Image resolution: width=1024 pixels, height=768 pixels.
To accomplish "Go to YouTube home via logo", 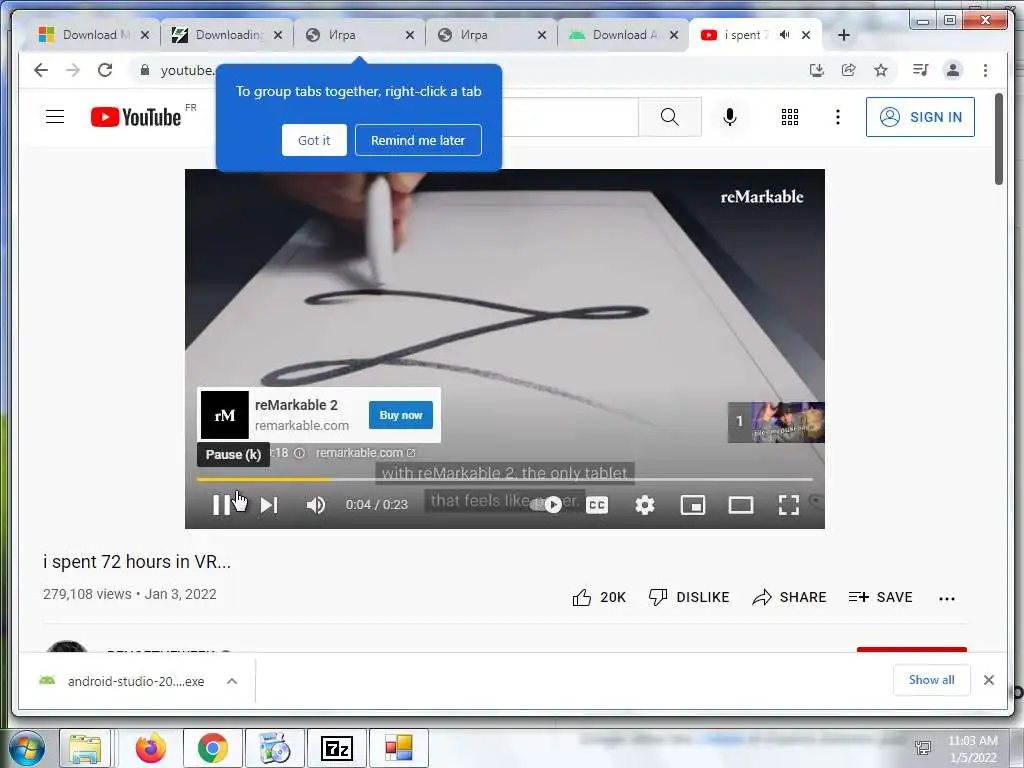I will tap(136, 118).
